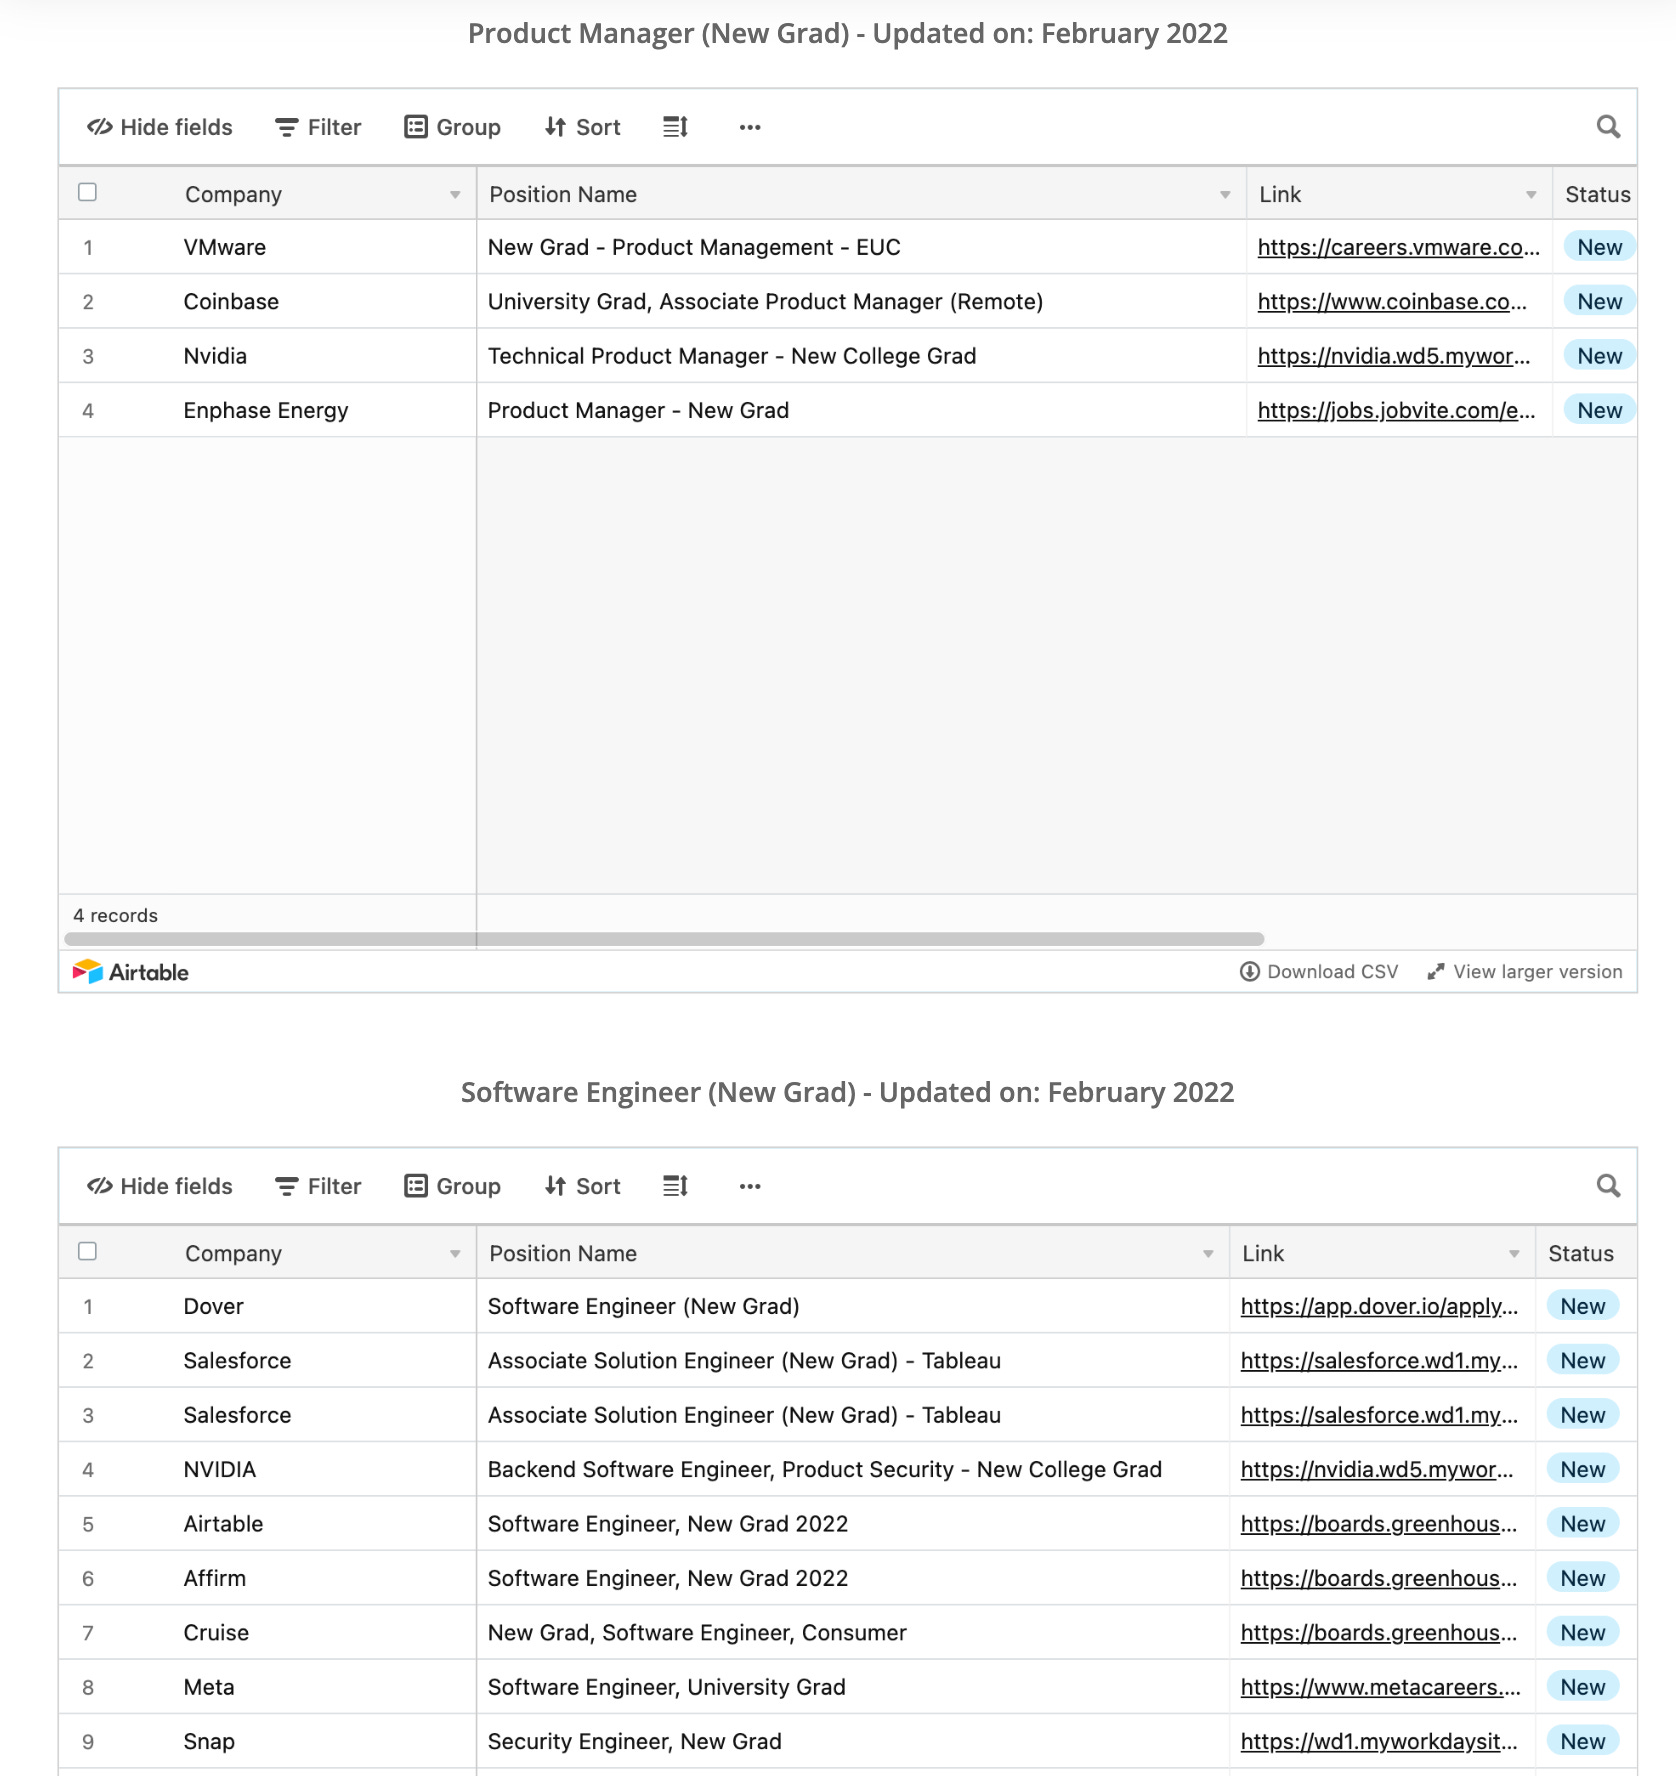Select Security Engineer, New Grad cell

853,1742
